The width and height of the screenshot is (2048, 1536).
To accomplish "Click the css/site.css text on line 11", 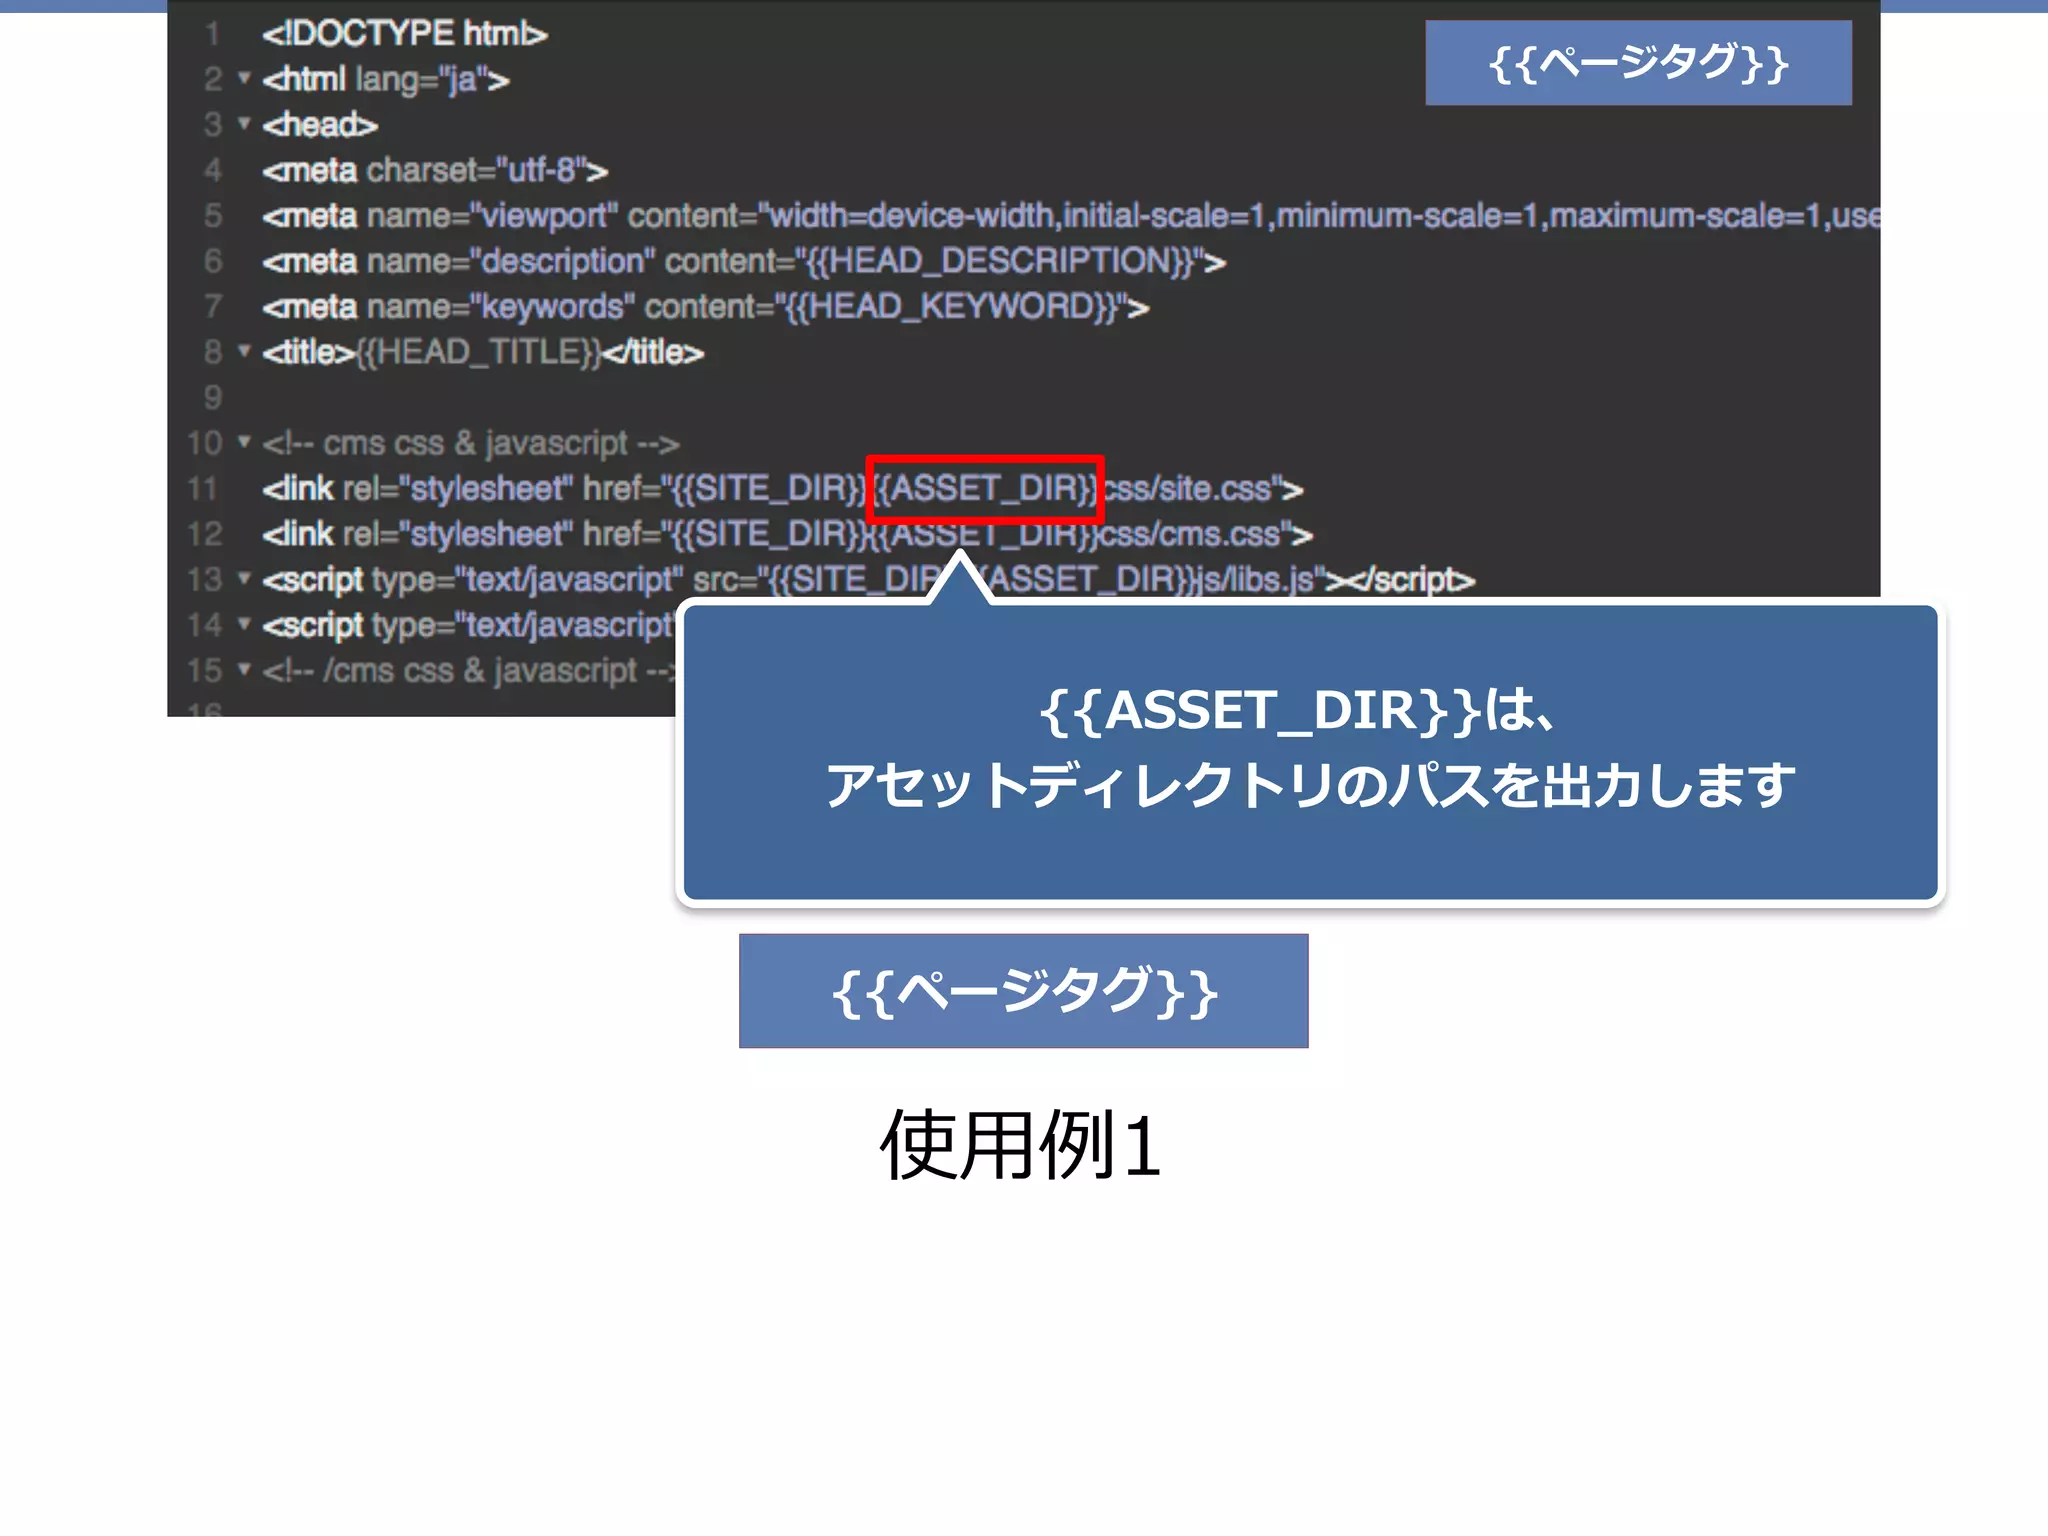I will [1188, 489].
